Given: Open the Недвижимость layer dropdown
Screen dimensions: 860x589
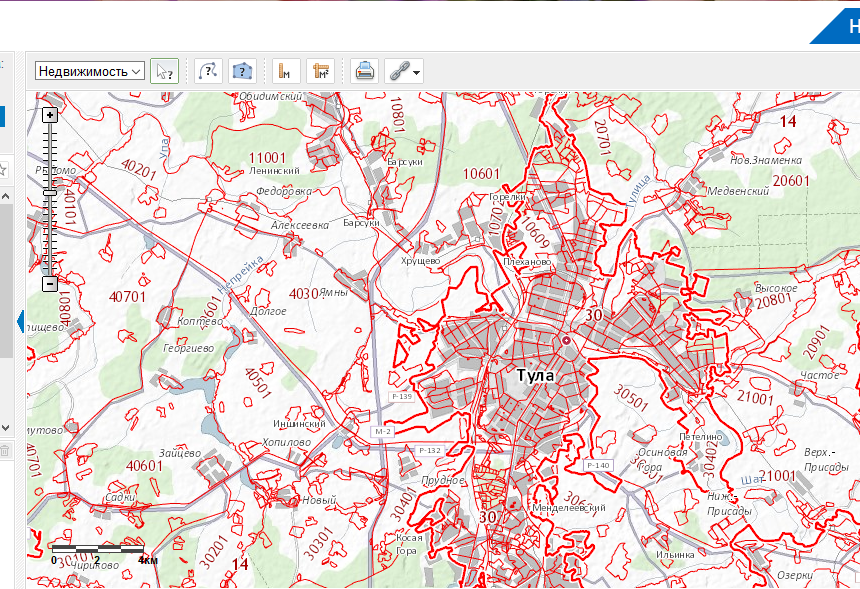Looking at the screenshot, I should coord(90,71).
